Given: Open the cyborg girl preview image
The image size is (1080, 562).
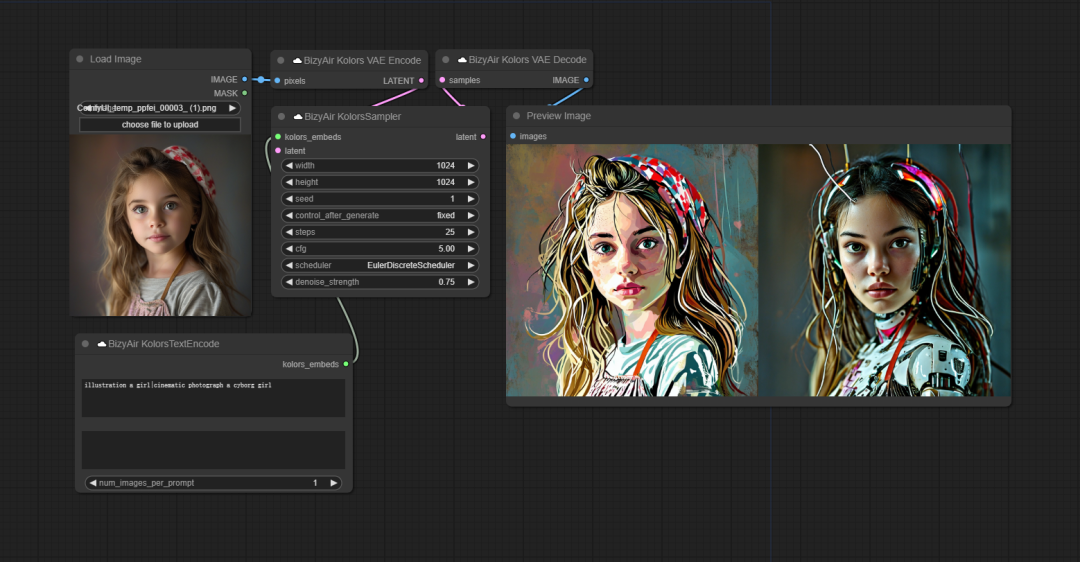Looking at the screenshot, I should [x=885, y=270].
